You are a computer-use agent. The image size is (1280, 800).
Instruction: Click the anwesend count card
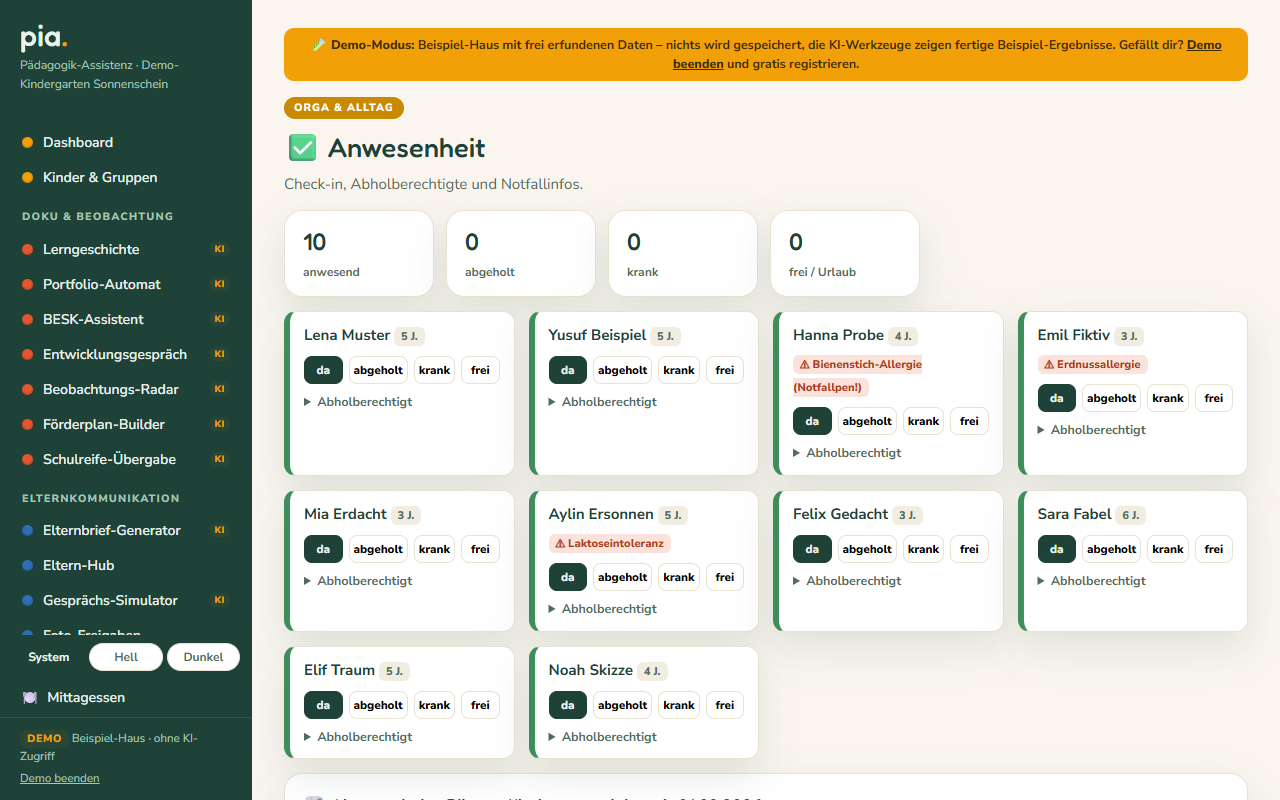(x=359, y=253)
